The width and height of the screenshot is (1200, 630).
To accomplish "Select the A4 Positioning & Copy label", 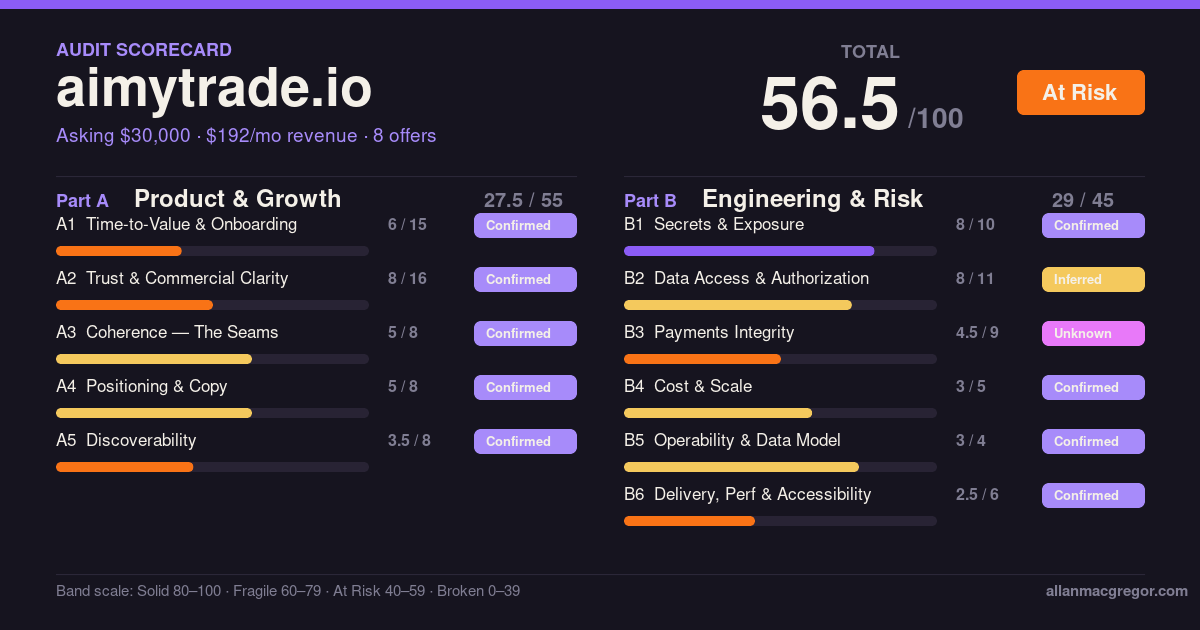I will [142, 386].
